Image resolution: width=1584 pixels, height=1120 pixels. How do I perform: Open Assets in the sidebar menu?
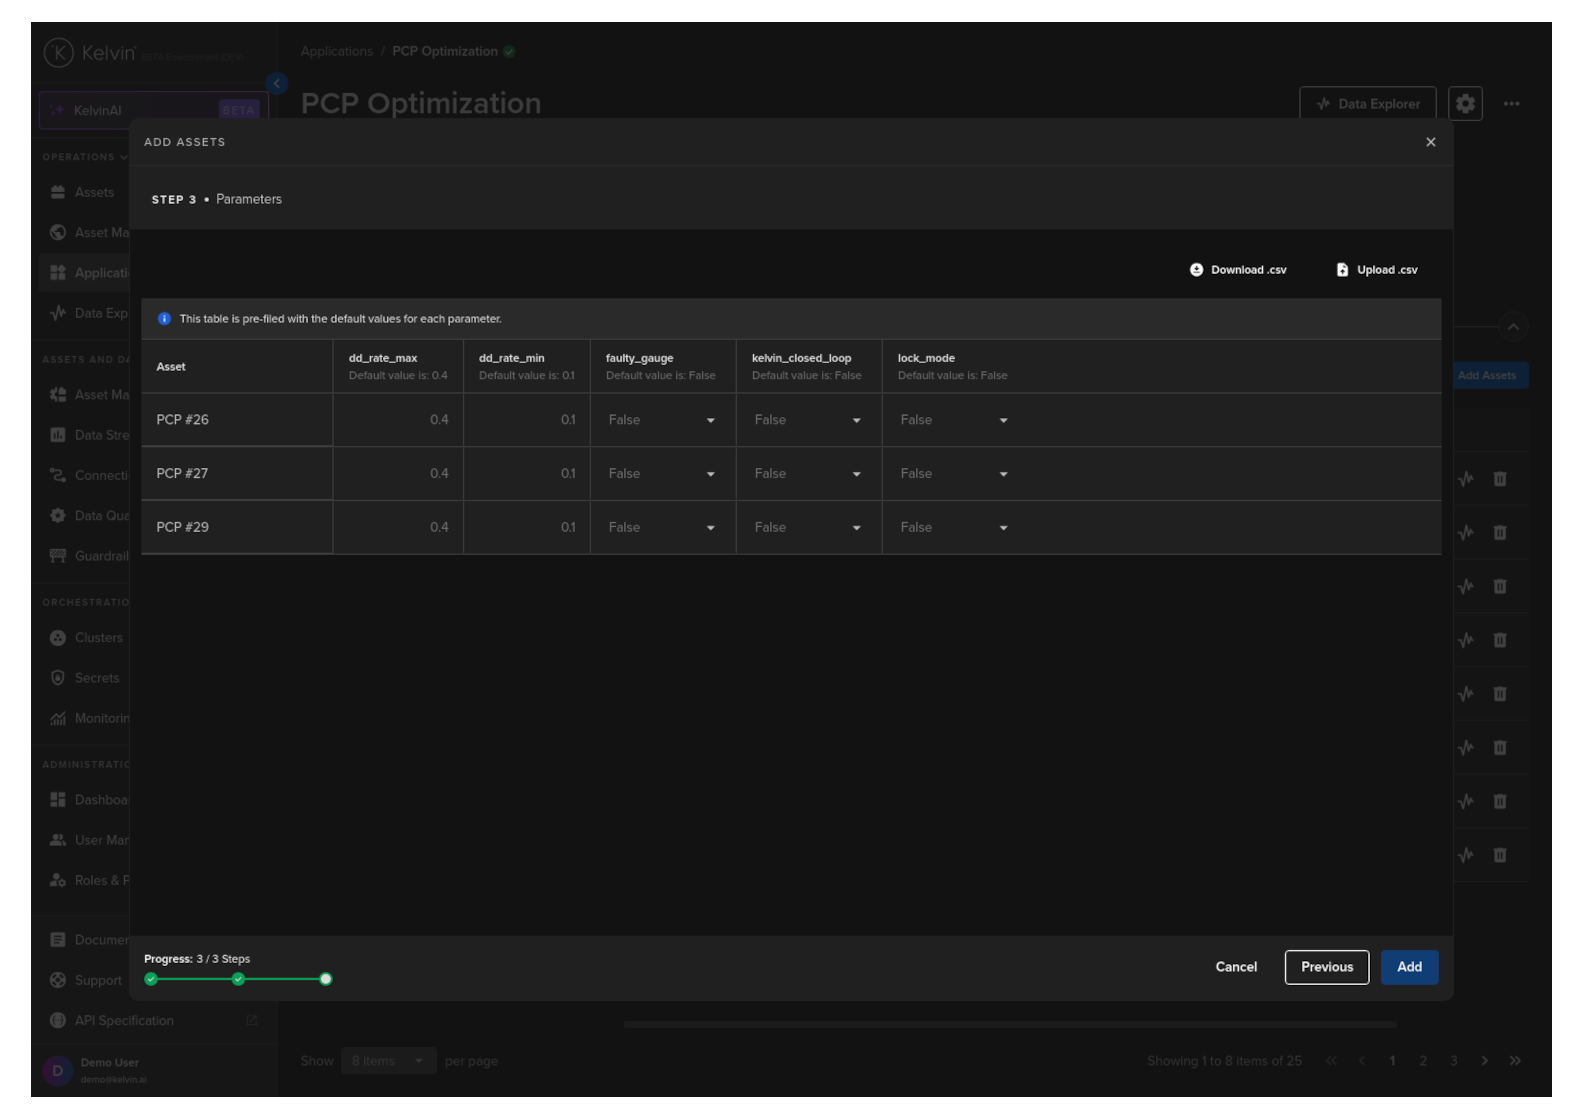tap(94, 193)
